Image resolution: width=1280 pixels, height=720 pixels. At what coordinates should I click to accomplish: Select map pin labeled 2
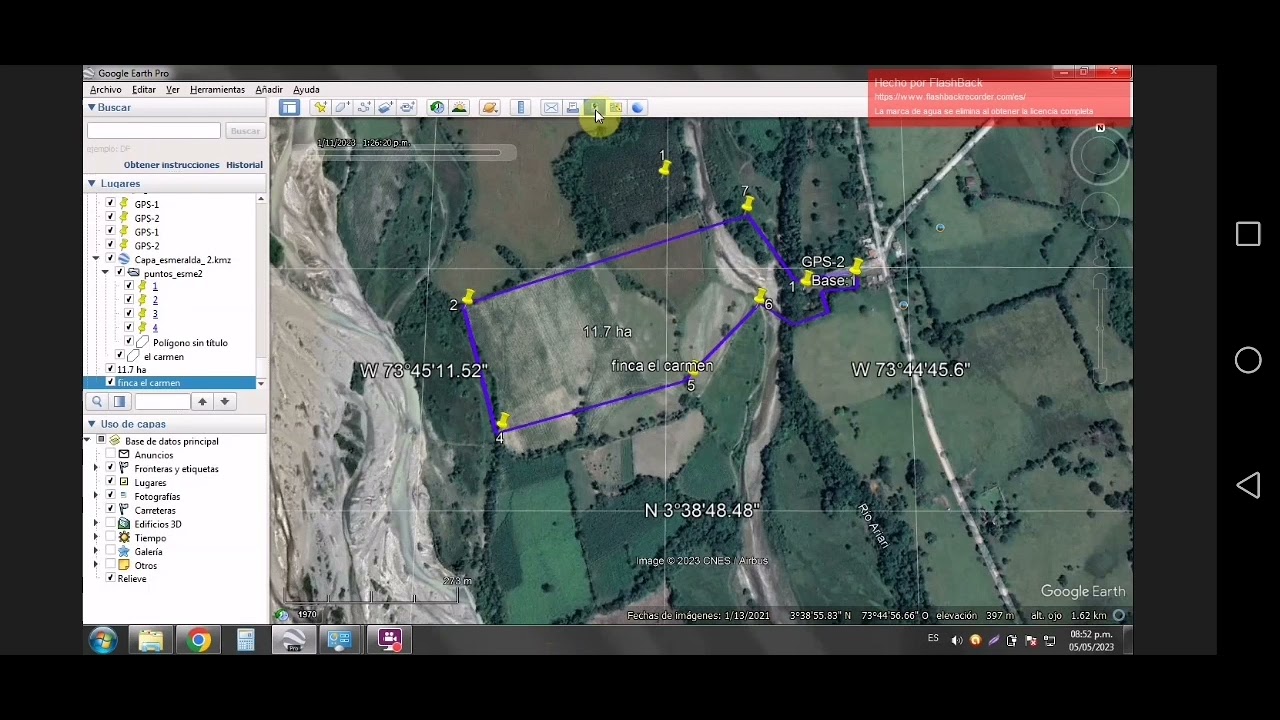click(x=468, y=297)
